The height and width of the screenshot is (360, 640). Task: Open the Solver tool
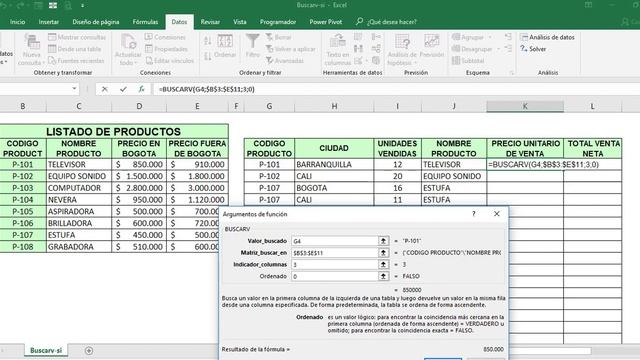tap(533, 49)
